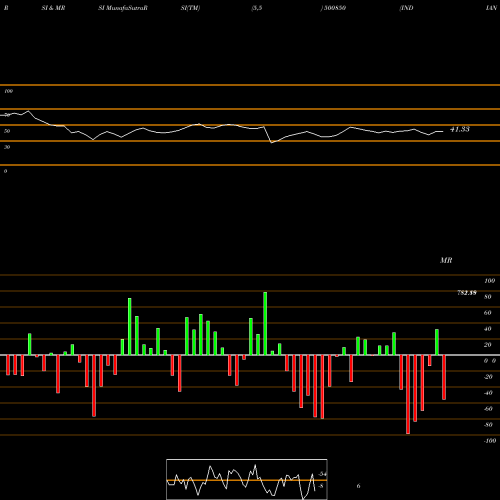Viewport: 500px width, 500px height.
Task: Click the 30 label on RSI axis
Action: pos(7,147)
